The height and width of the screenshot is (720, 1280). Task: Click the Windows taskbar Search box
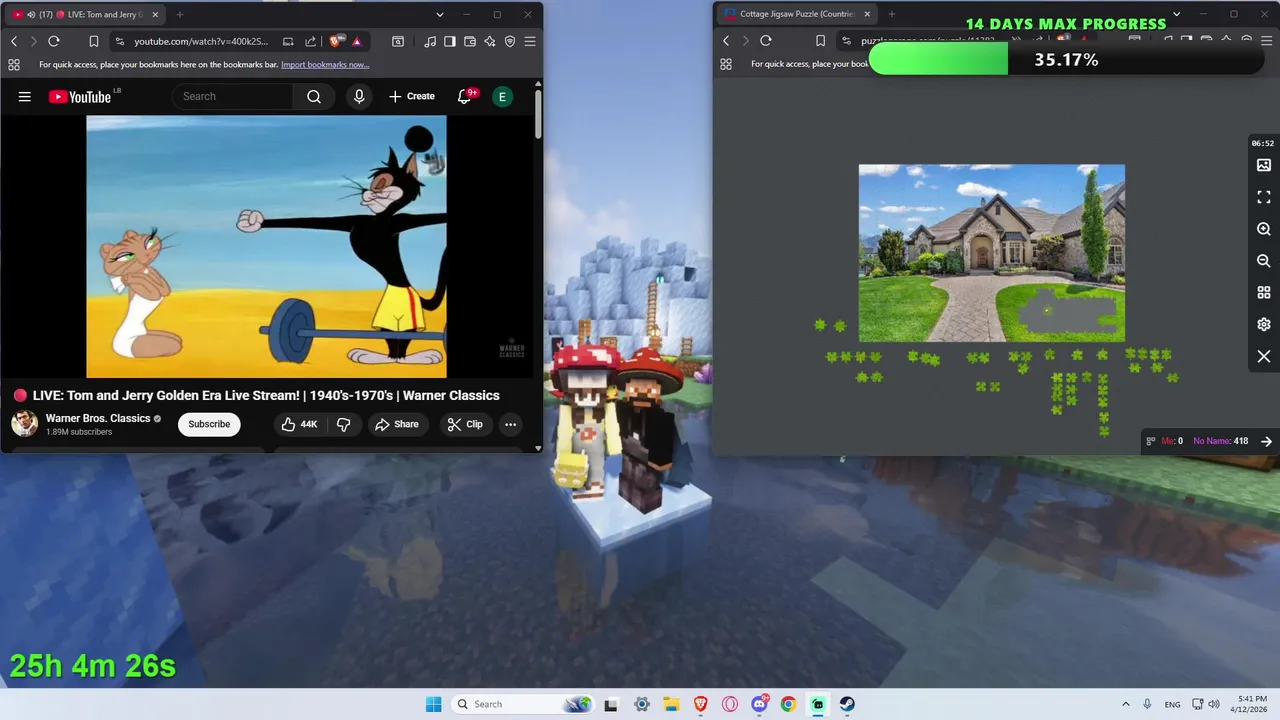tap(523, 704)
